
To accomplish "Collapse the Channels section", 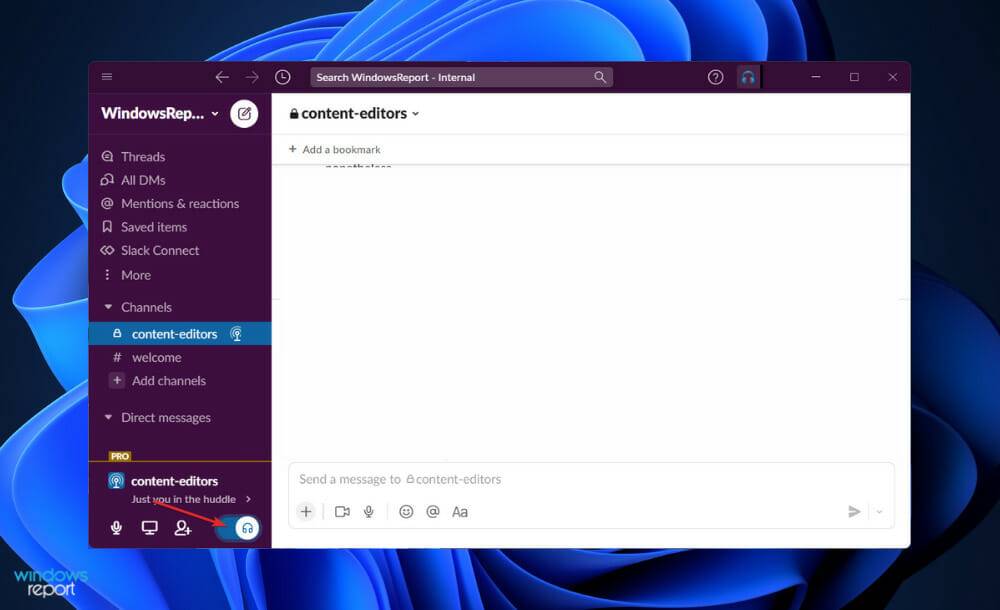I will point(109,307).
